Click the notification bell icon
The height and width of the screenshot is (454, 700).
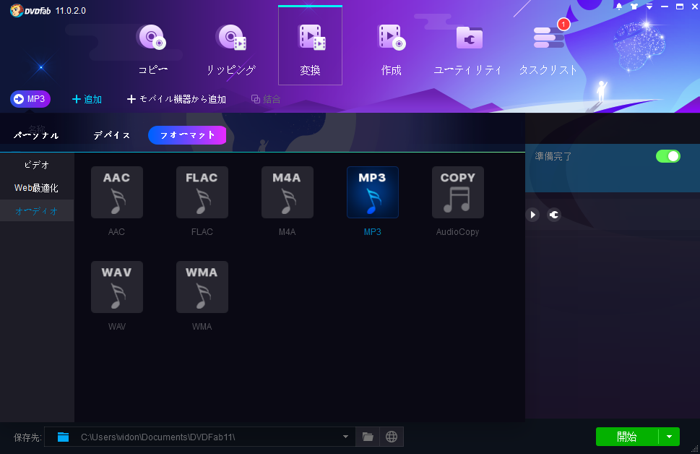click(x=619, y=7)
